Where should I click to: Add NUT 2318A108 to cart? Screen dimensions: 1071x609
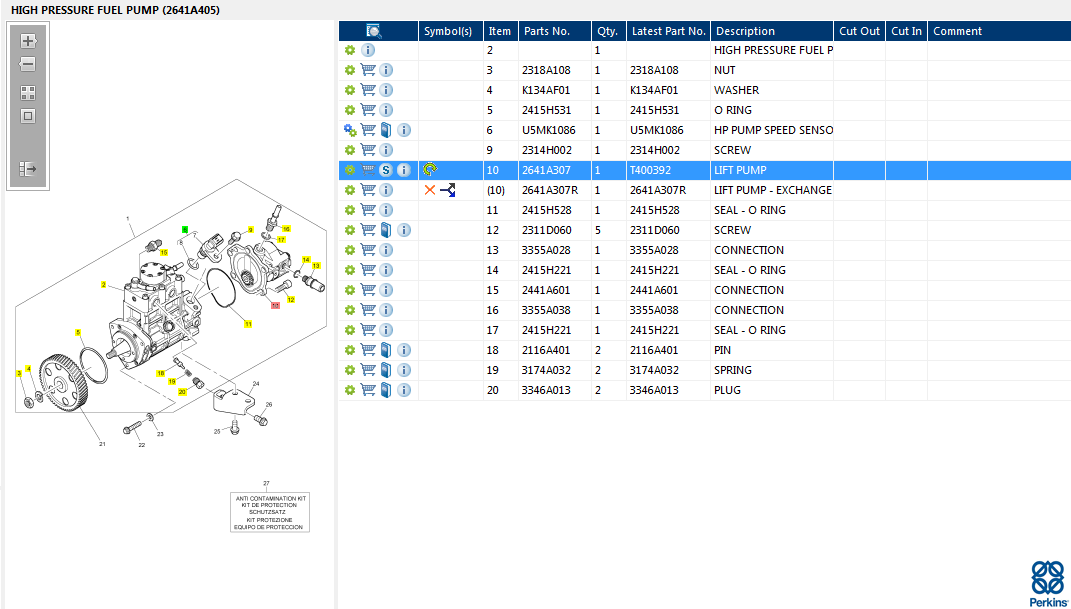368,70
